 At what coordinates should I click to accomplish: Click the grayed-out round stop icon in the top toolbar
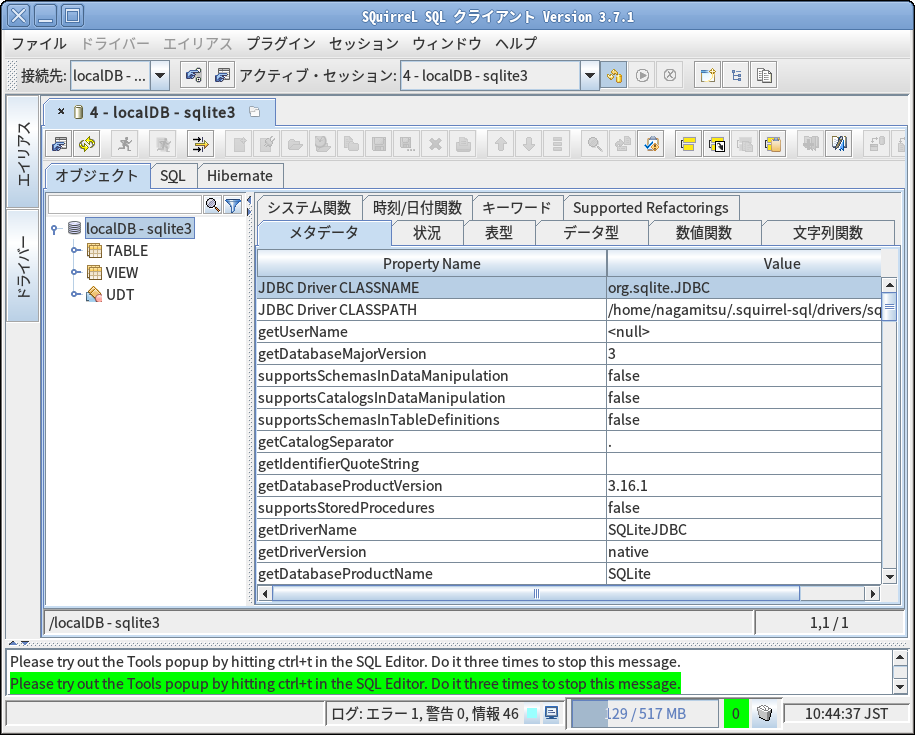(x=670, y=75)
